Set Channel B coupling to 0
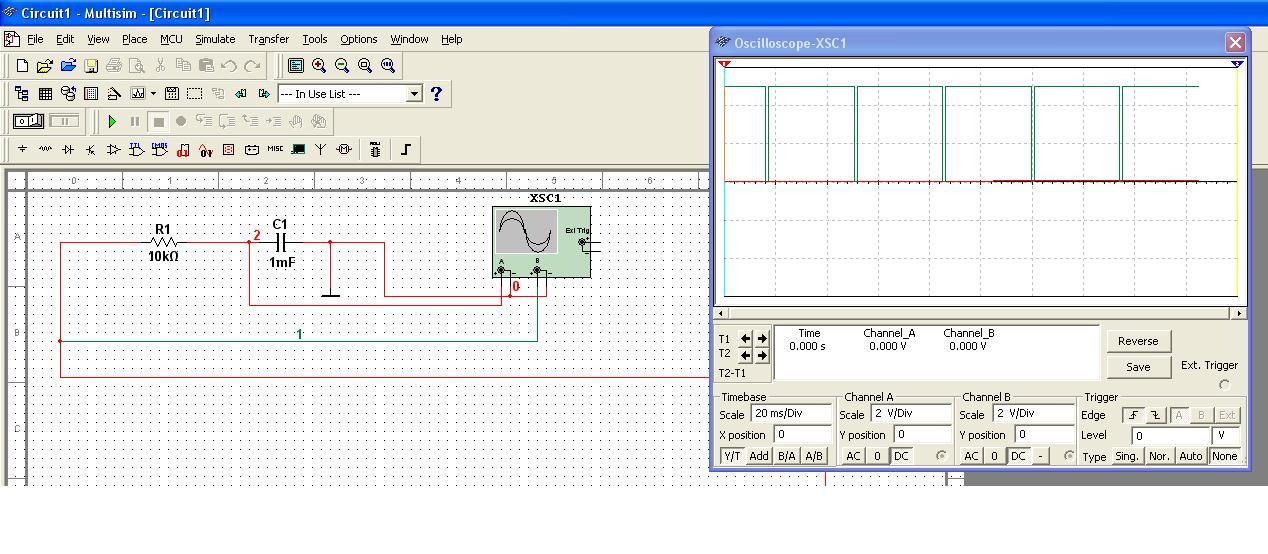1268x554 pixels. [x=994, y=456]
